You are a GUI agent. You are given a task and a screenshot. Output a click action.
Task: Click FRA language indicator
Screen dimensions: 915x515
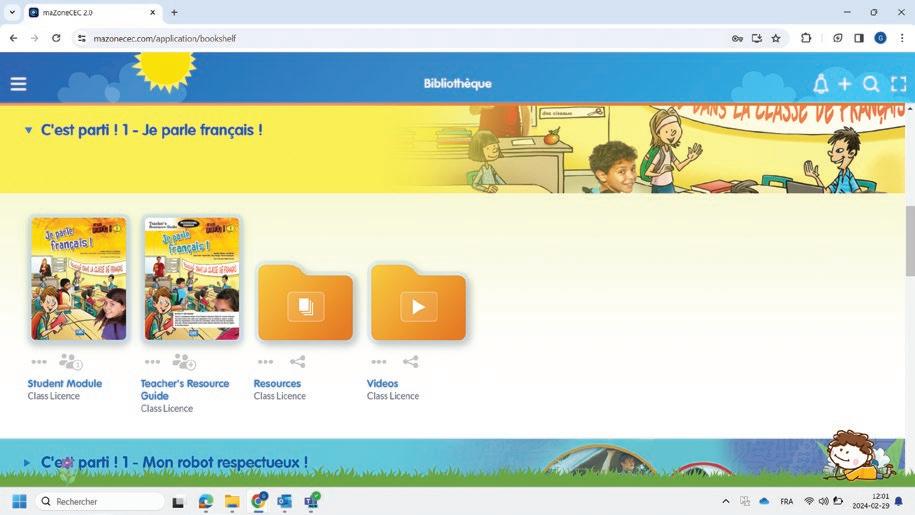(786, 502)
